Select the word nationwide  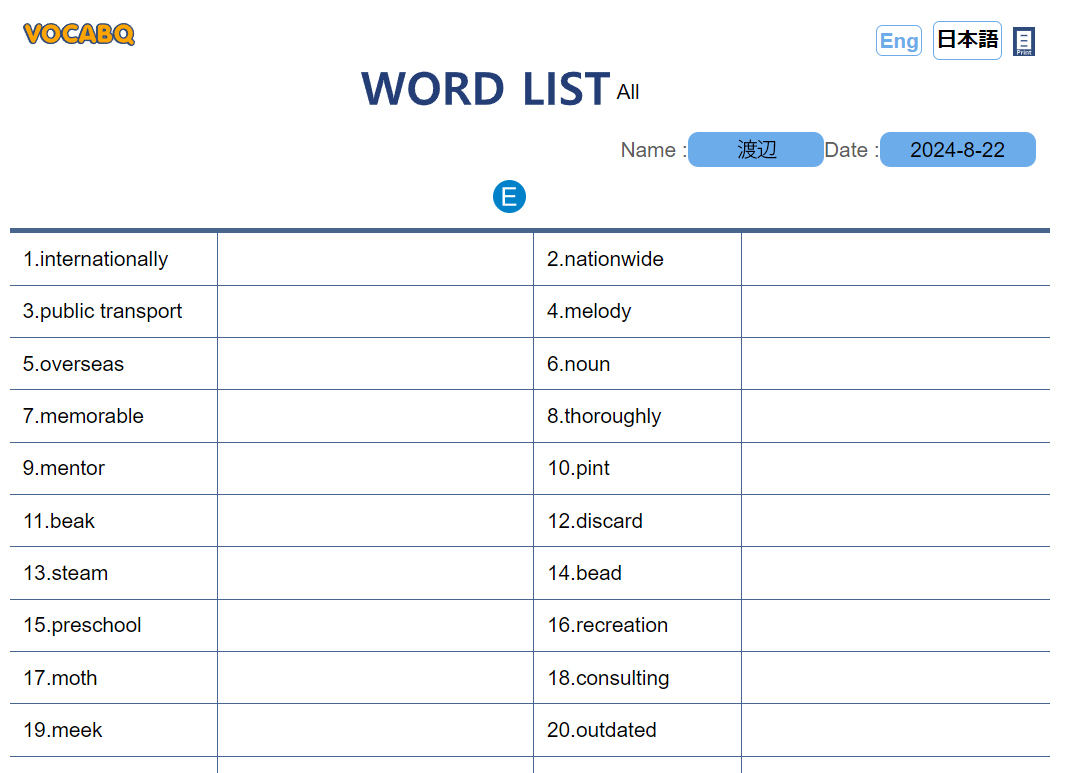point(605,259)
